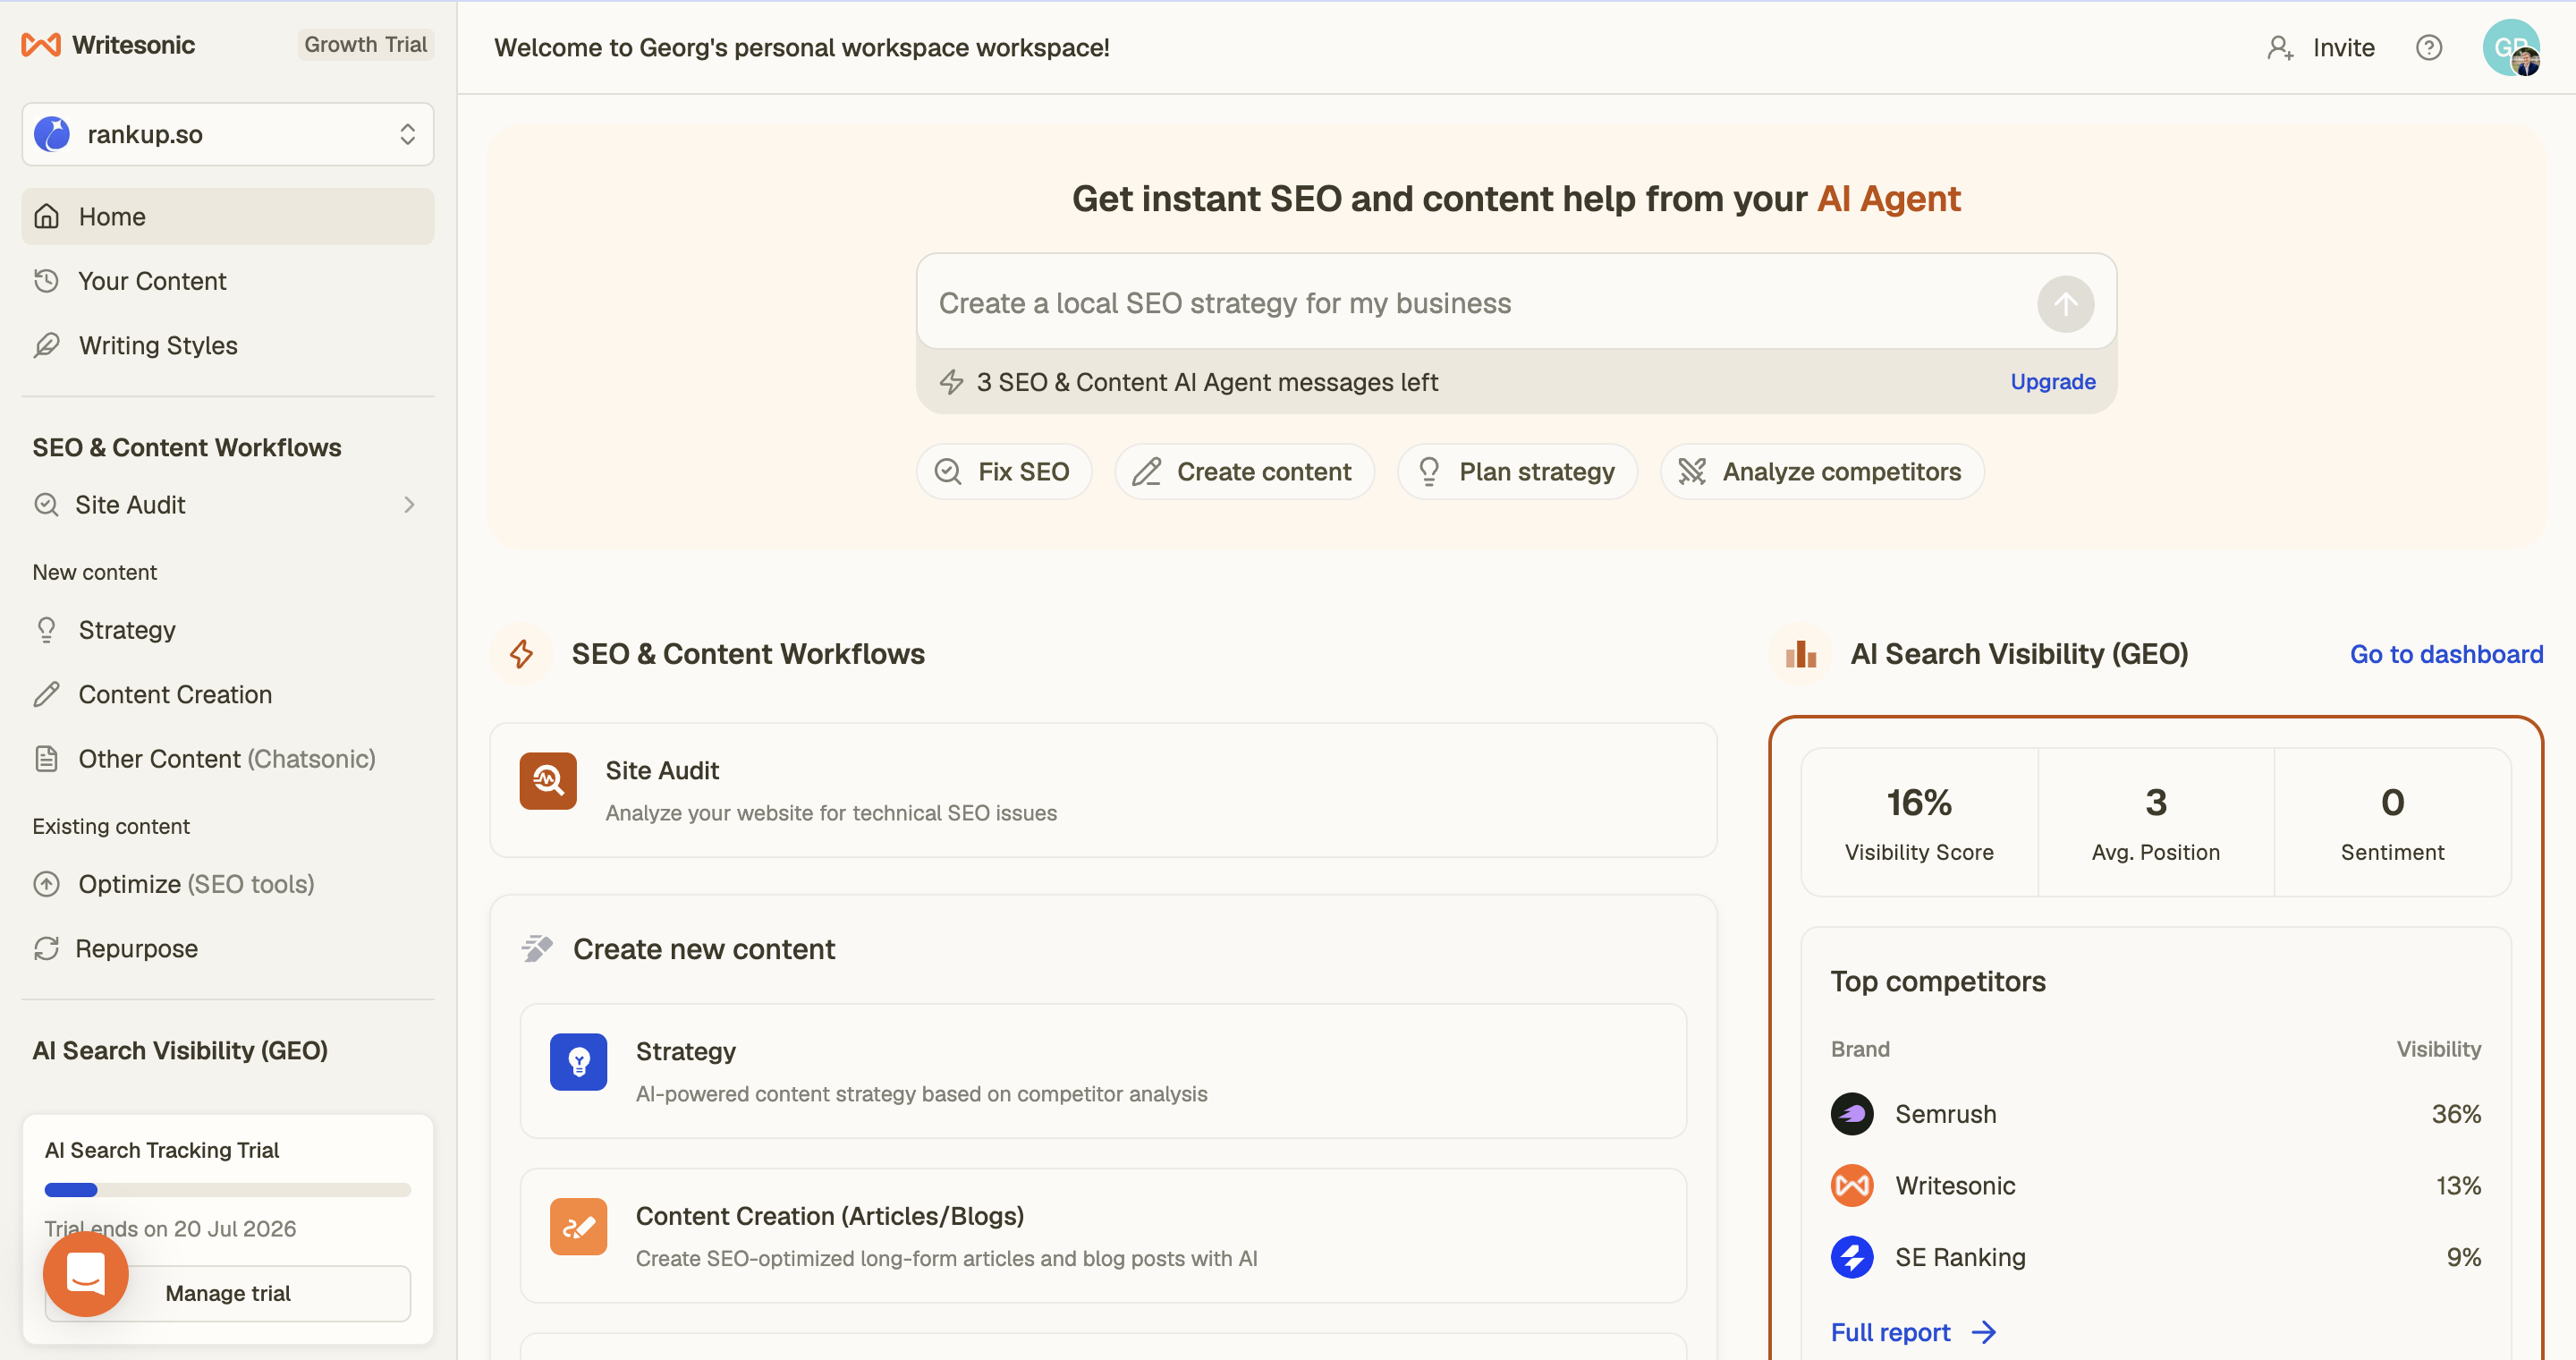Image resolution: width=2576 pixels, height=1360 pixels.
Task: Open the rankup.so workspace switcher dropdown
Action: point(228,134)
